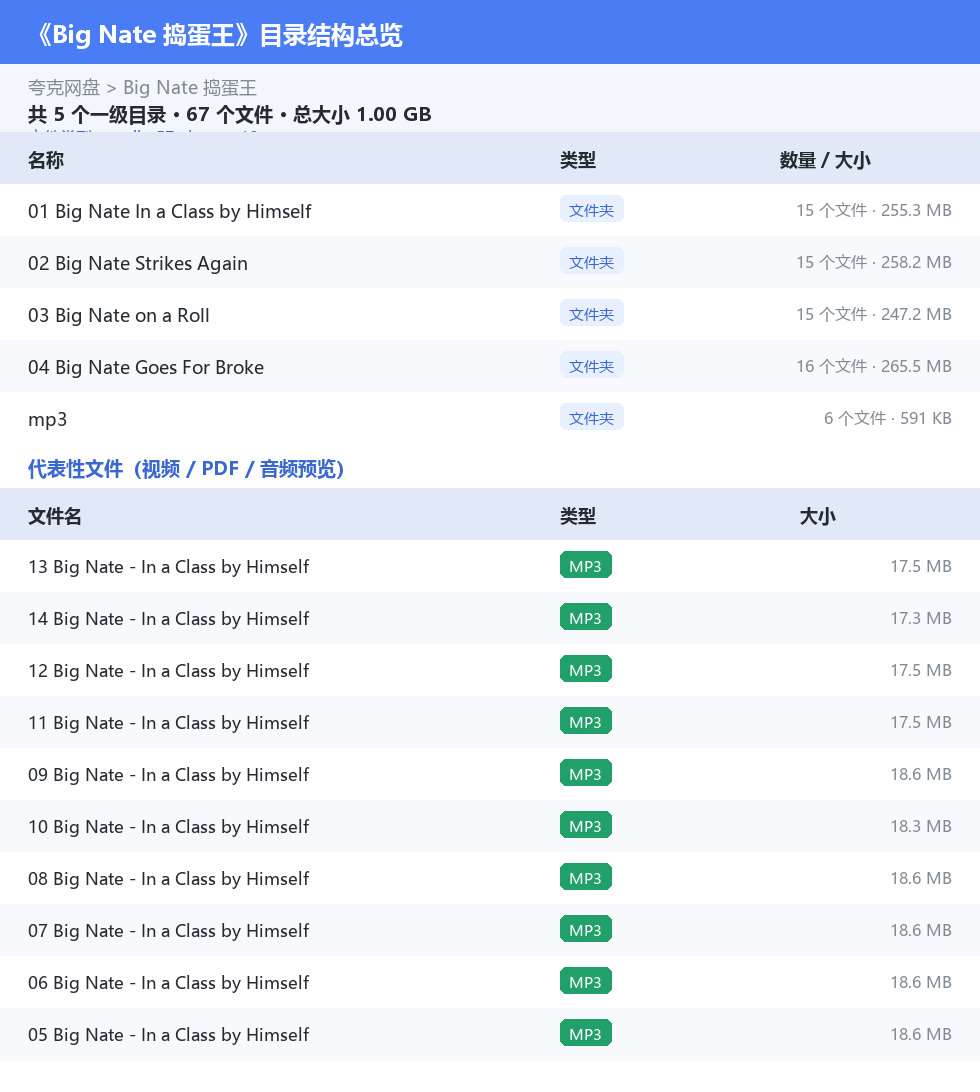
Task: Click the "文件名" column header
Action: click(x=55, y=516)
